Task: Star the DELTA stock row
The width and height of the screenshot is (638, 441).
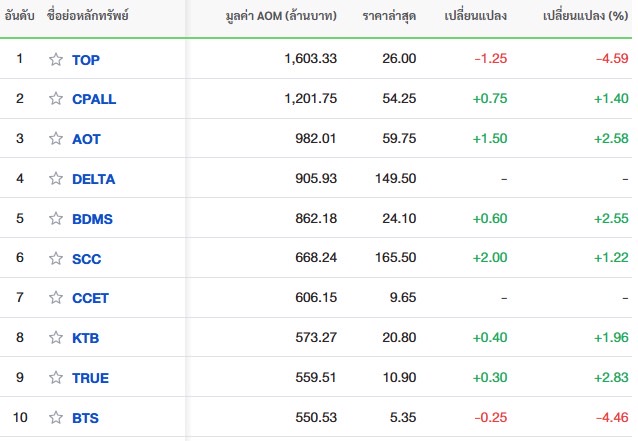Action: pyautogui.click(x=56, y=178)
